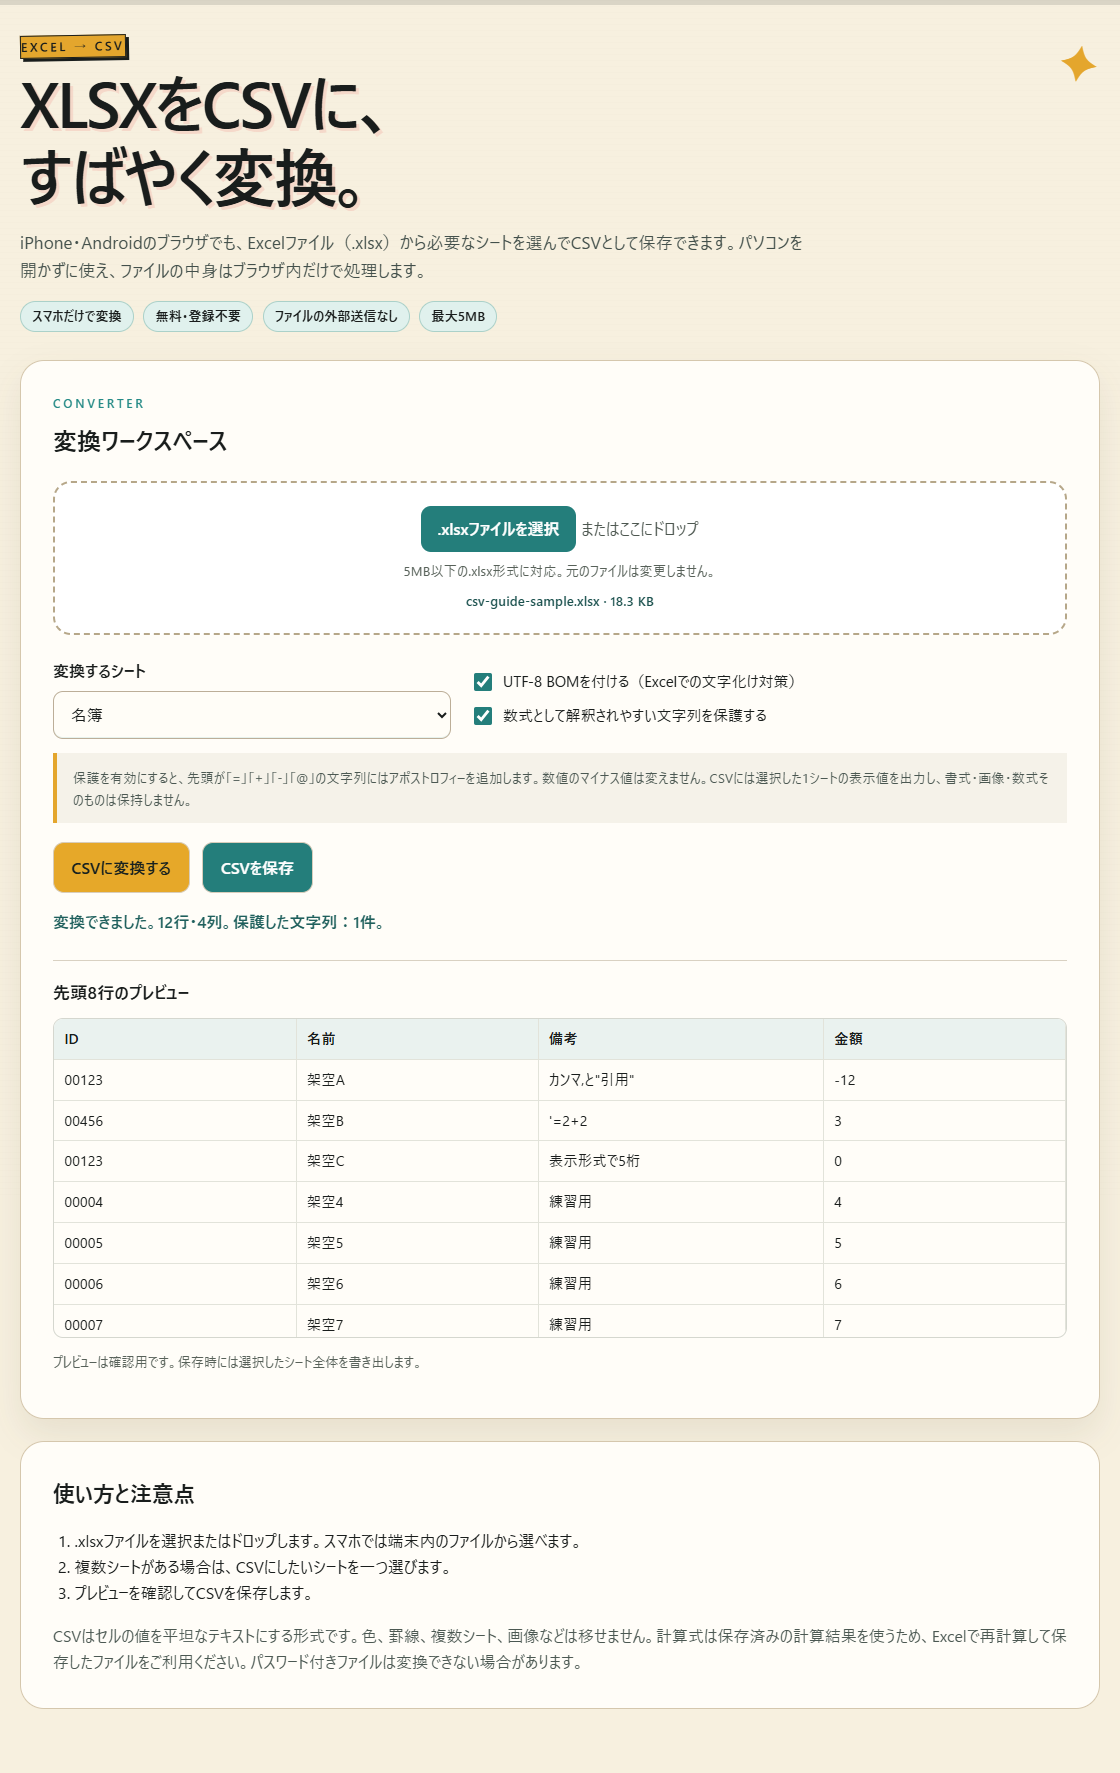Screen dimensions: 1120x1773
Task: Toggle the UTF-8 BOMを付ける checkbox
Action: point(483,682)
